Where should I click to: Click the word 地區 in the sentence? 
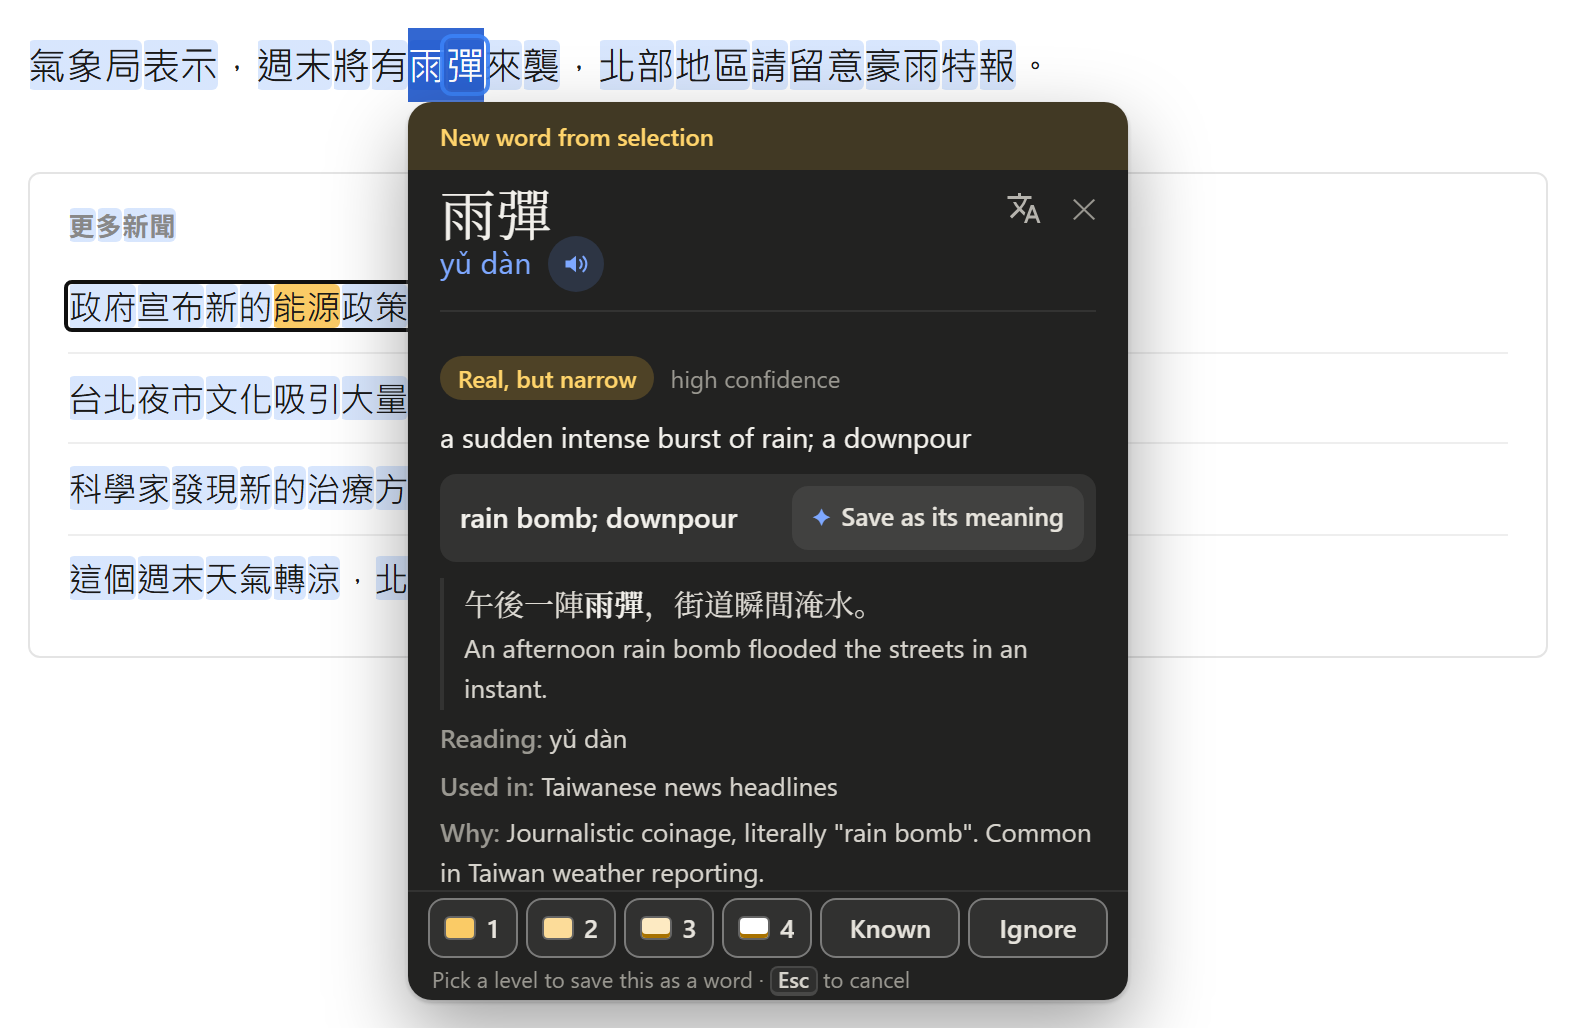pos(713,66)
